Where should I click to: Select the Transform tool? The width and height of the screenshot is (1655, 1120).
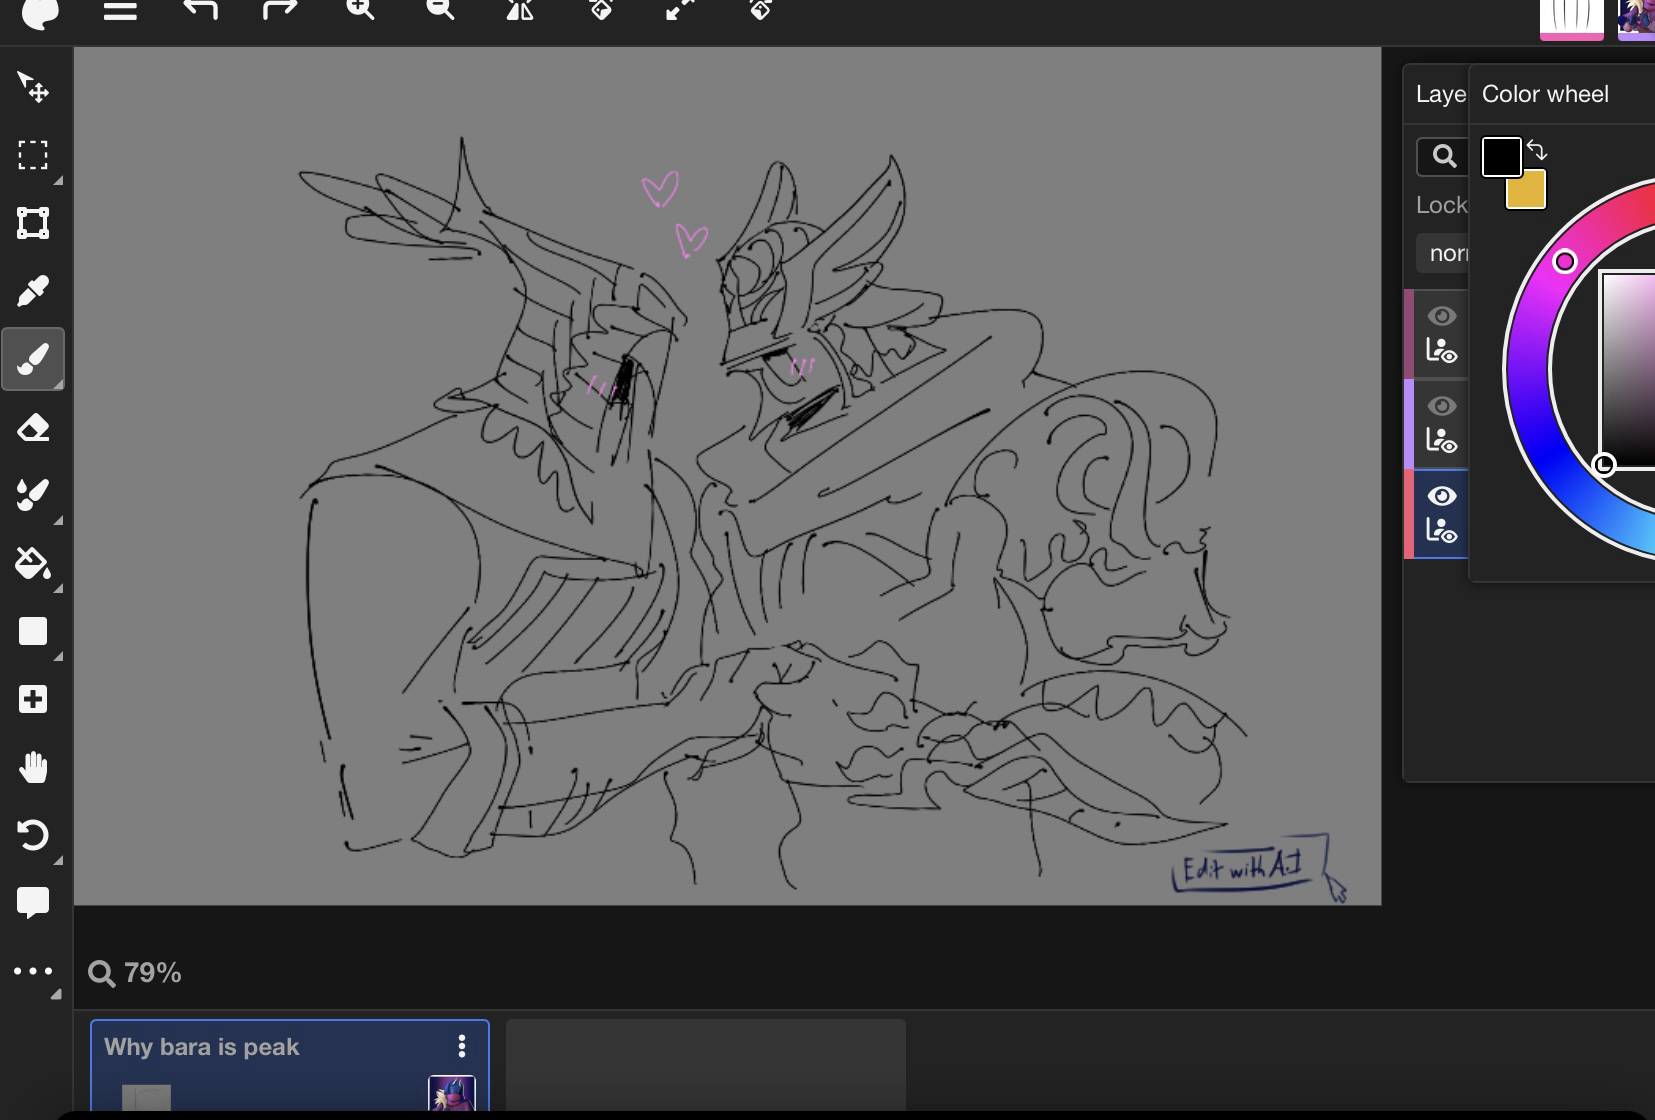click(33, 223)
